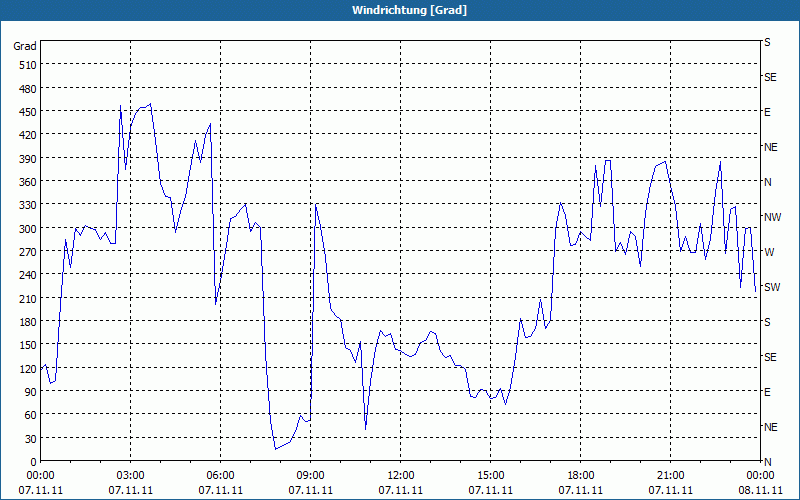Select the 12:00 time axis label

click(x=401, y=475)
